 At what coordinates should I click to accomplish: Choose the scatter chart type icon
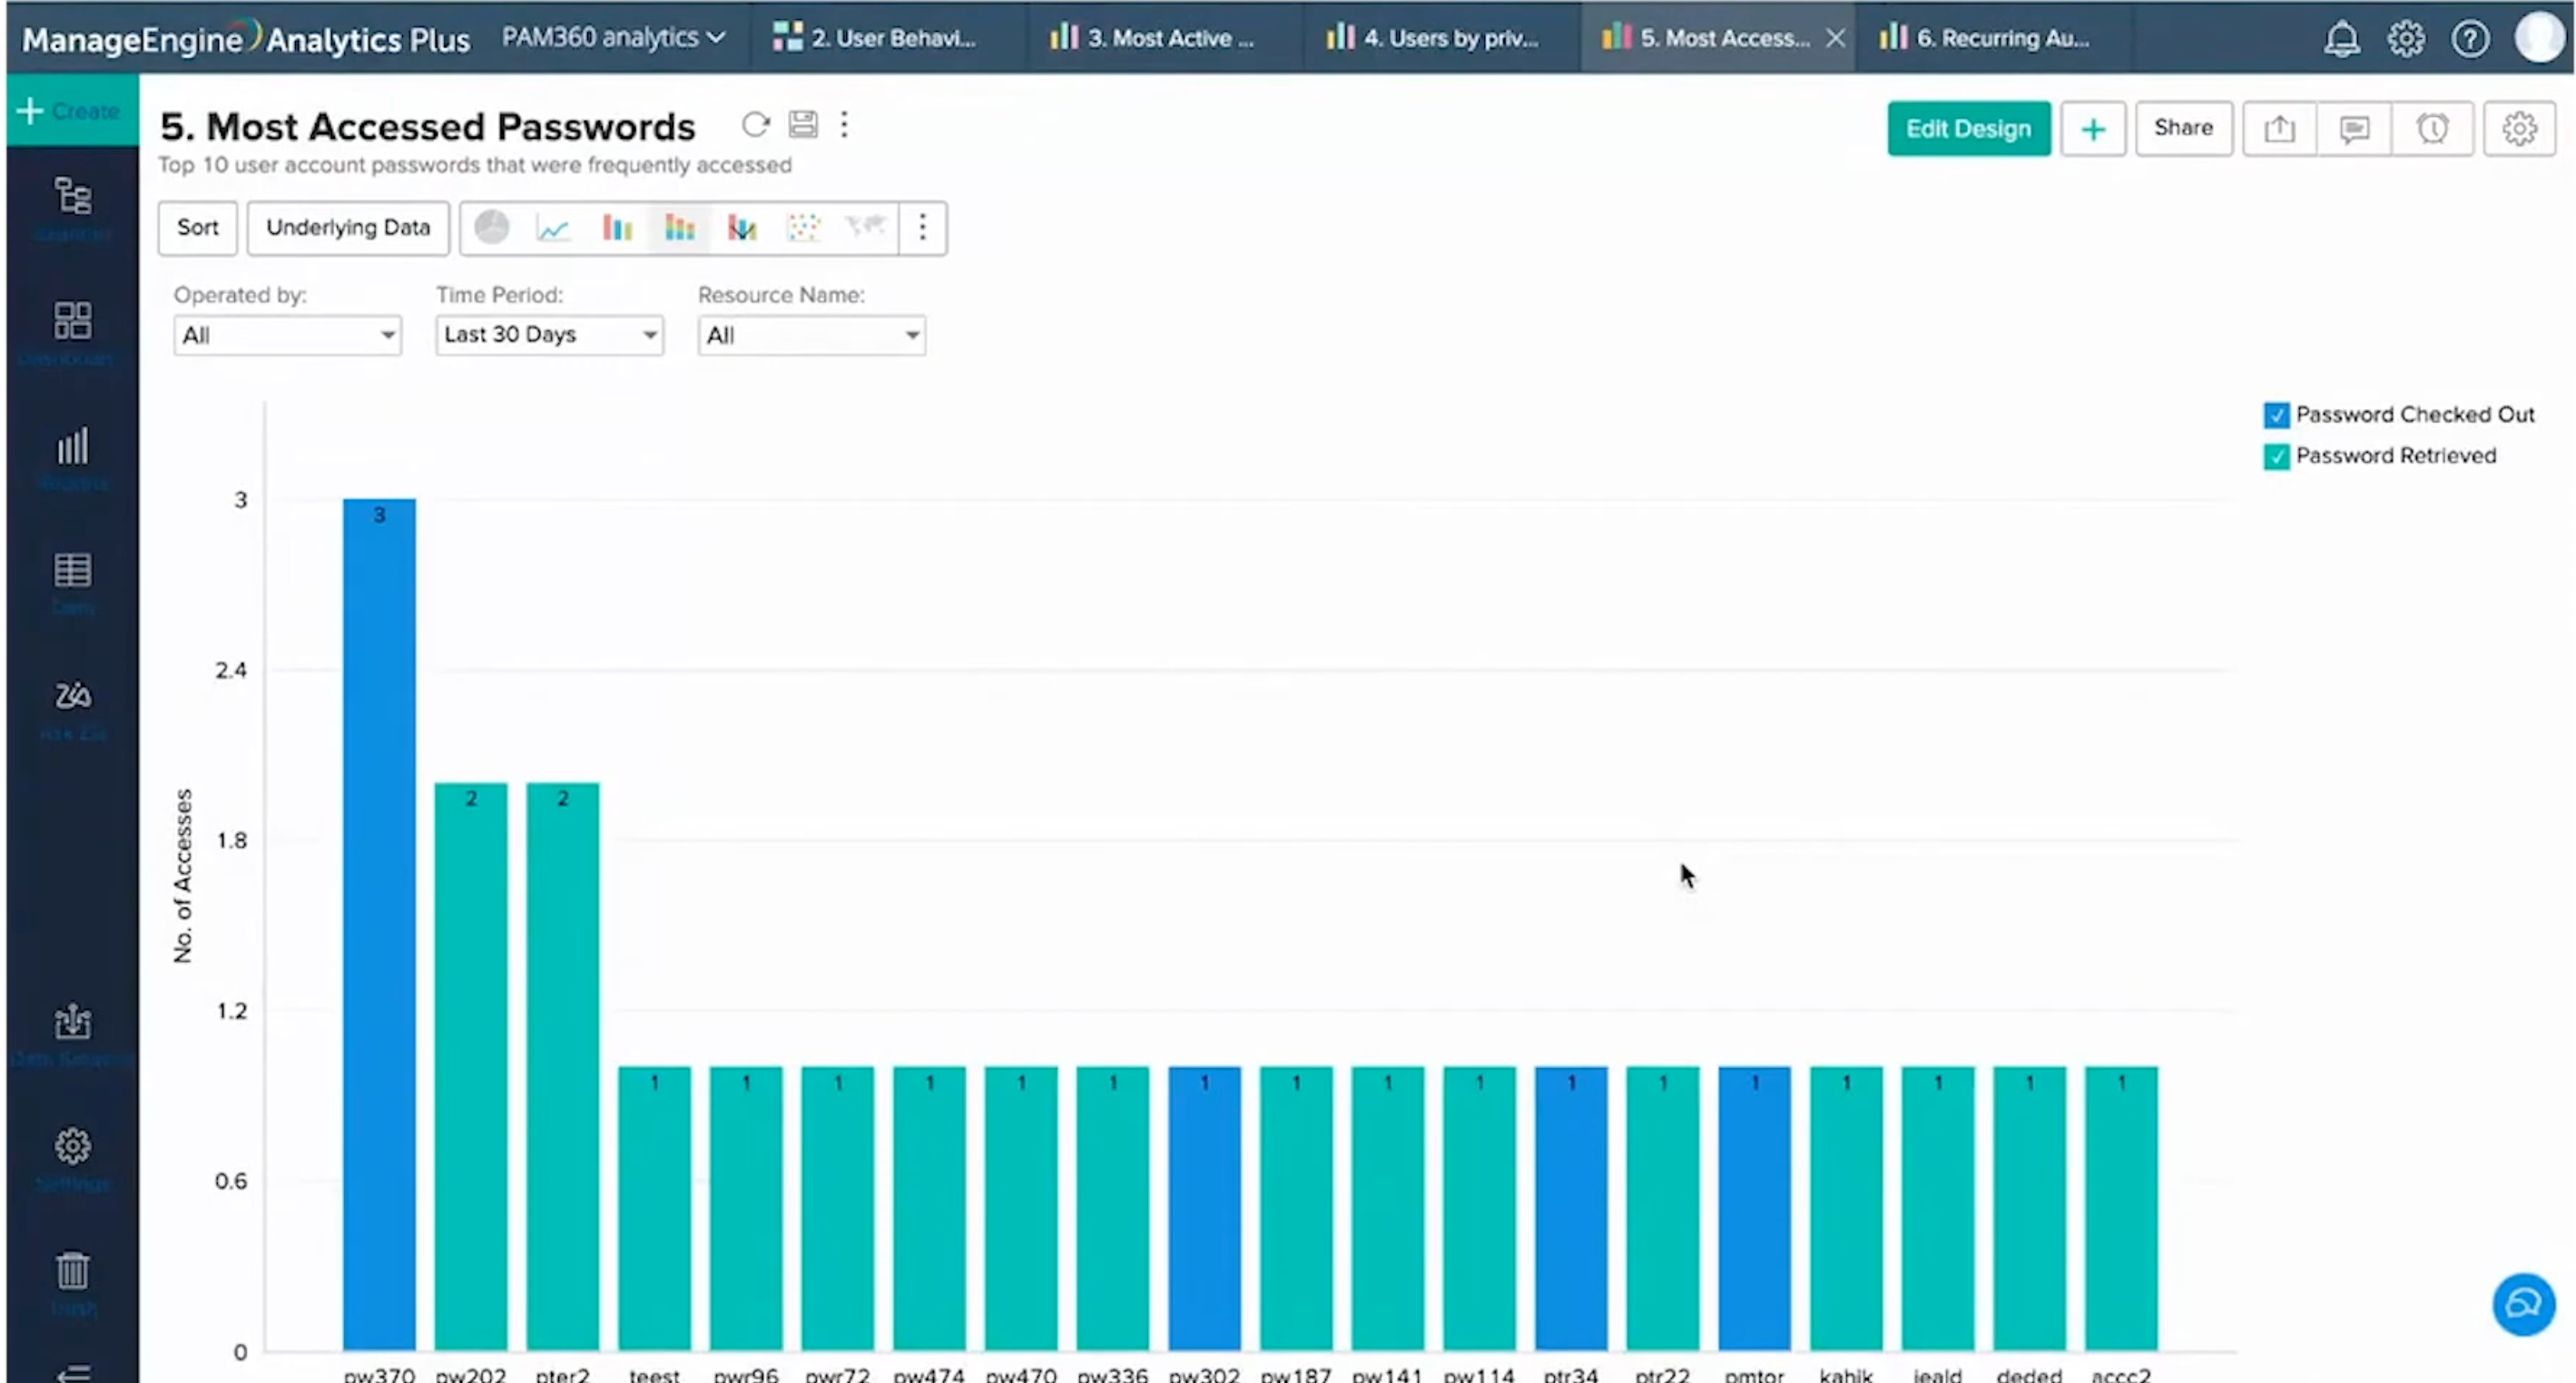point(803,228)
